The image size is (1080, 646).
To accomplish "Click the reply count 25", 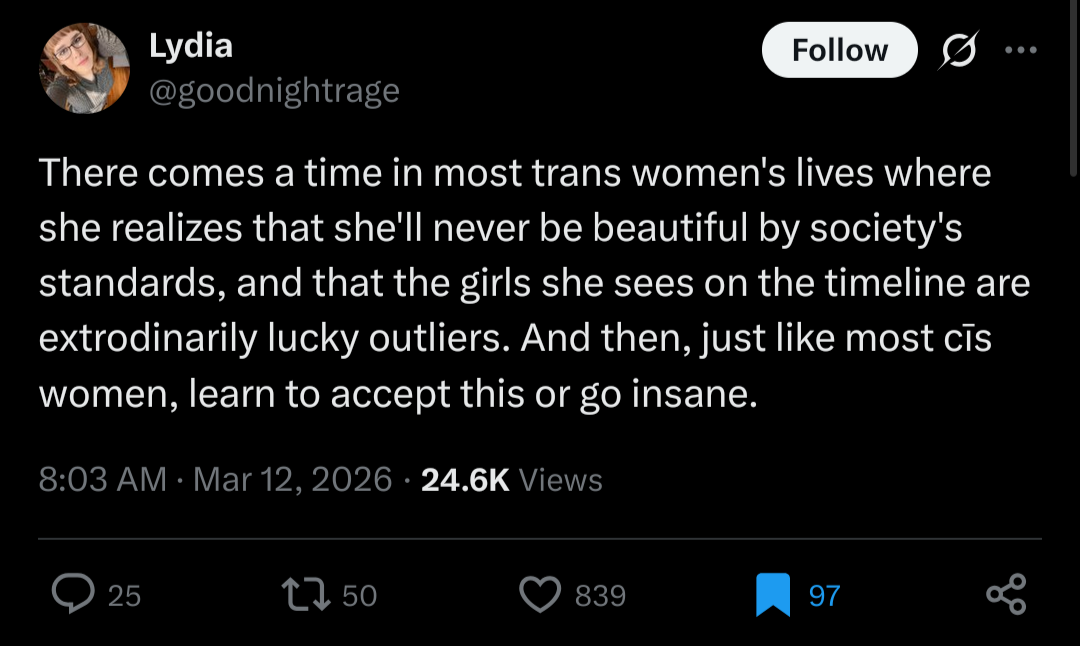I will [124, 596].
